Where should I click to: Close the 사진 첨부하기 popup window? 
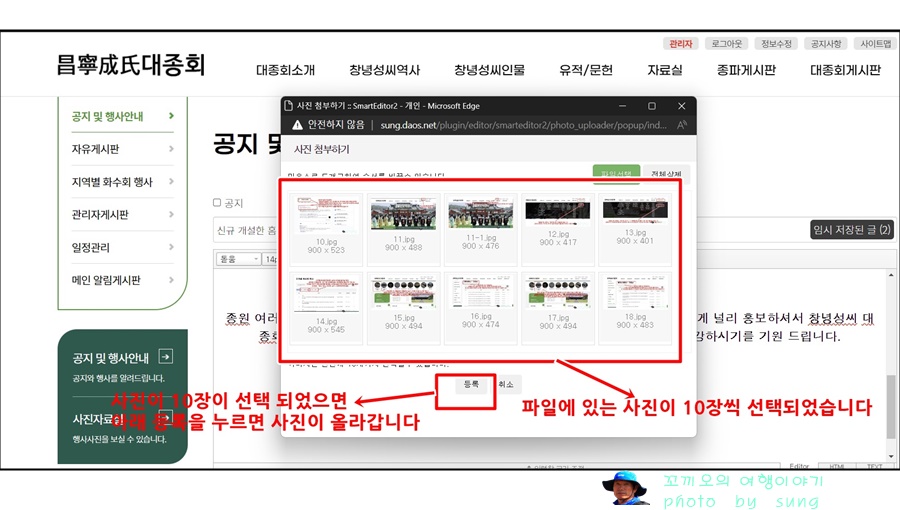(x=681, y=106)
